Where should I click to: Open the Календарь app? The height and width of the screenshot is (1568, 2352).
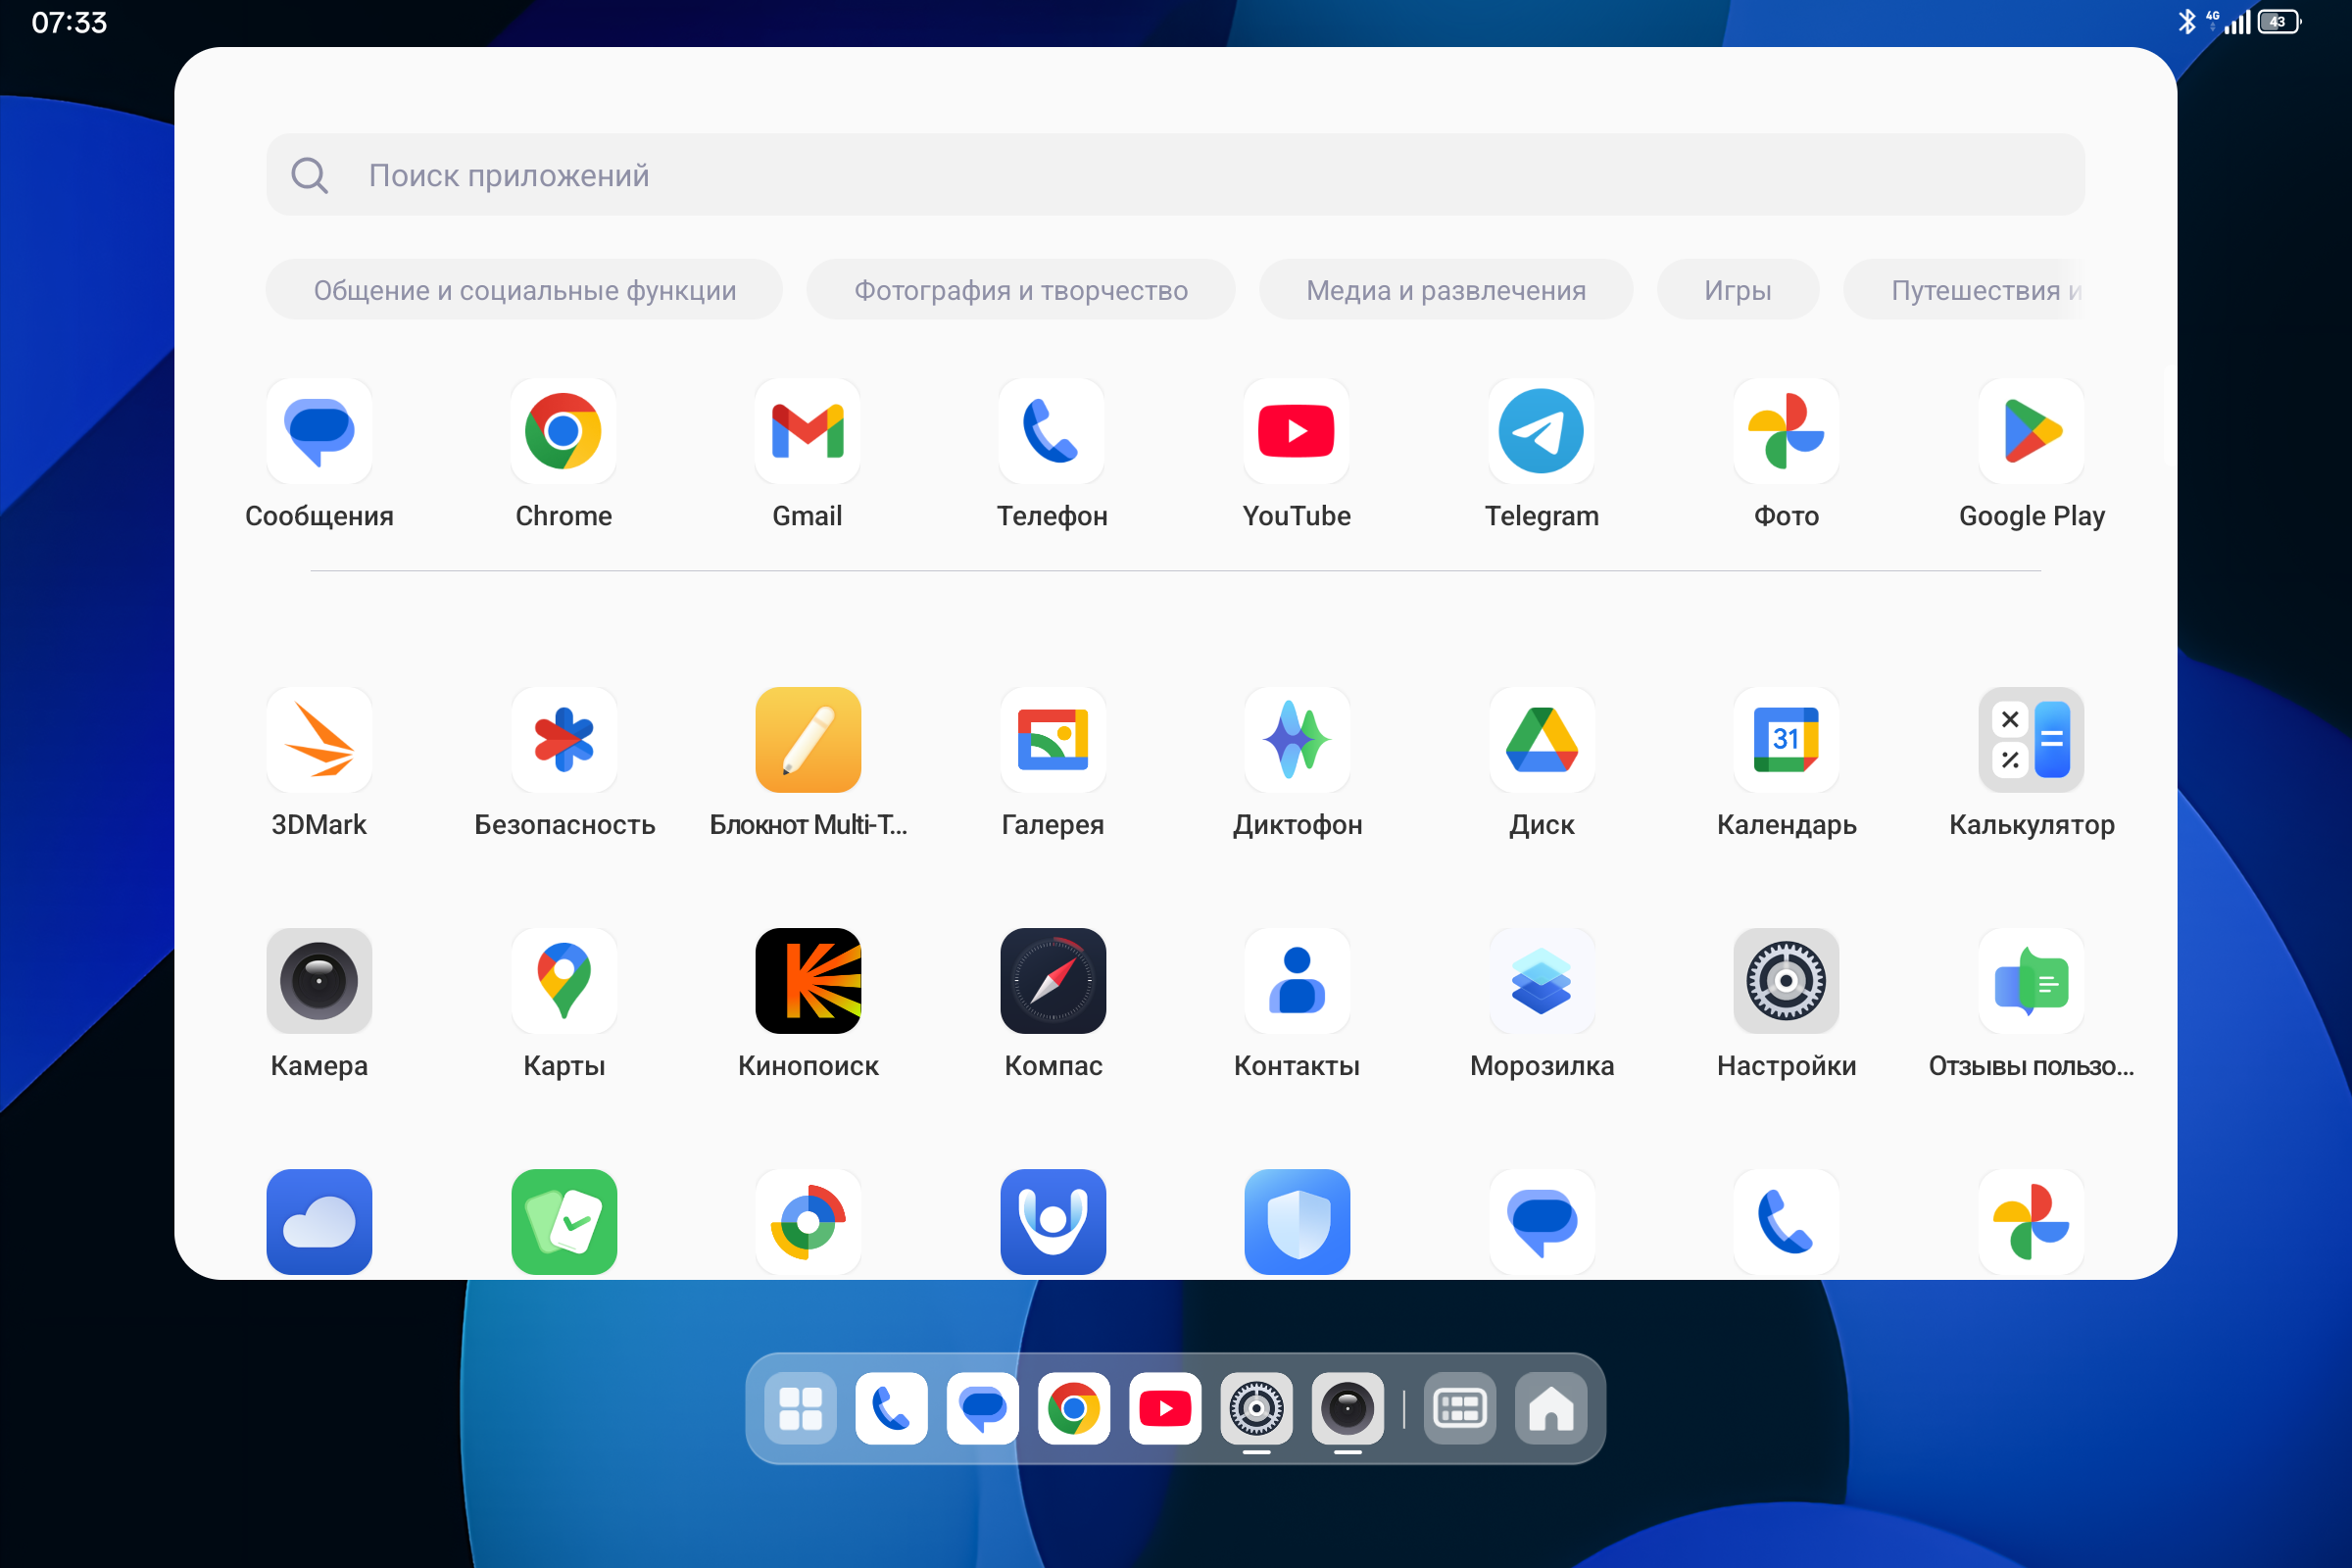[1786, 740]
